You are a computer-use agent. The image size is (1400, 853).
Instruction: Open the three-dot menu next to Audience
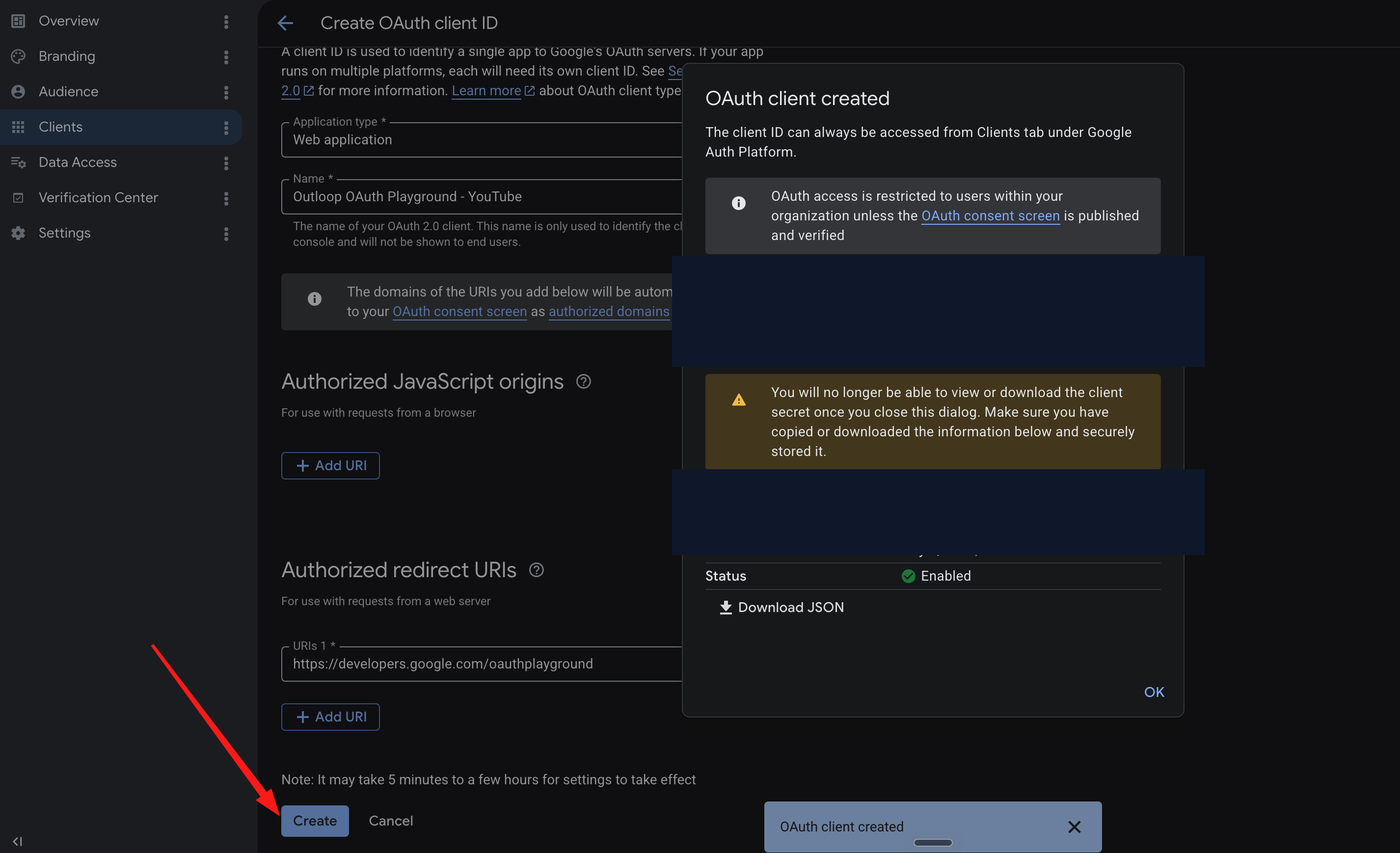click(x=226, y=92)
